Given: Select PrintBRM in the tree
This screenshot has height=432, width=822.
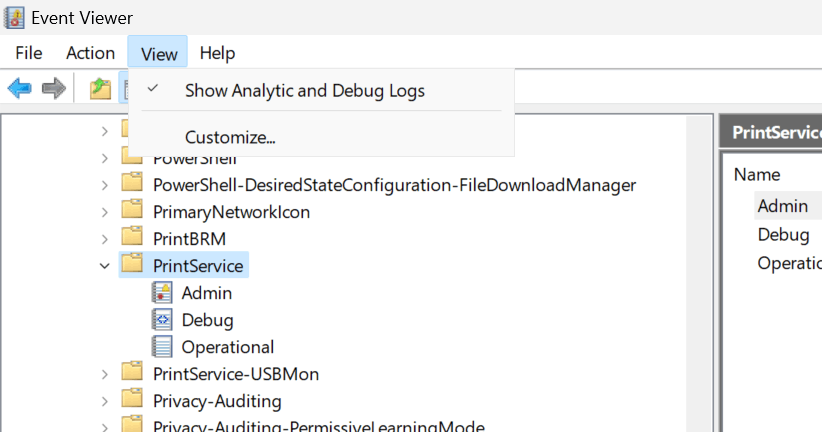Looking at the screenshot, I should pyautogui.click(x=189, y=239).
